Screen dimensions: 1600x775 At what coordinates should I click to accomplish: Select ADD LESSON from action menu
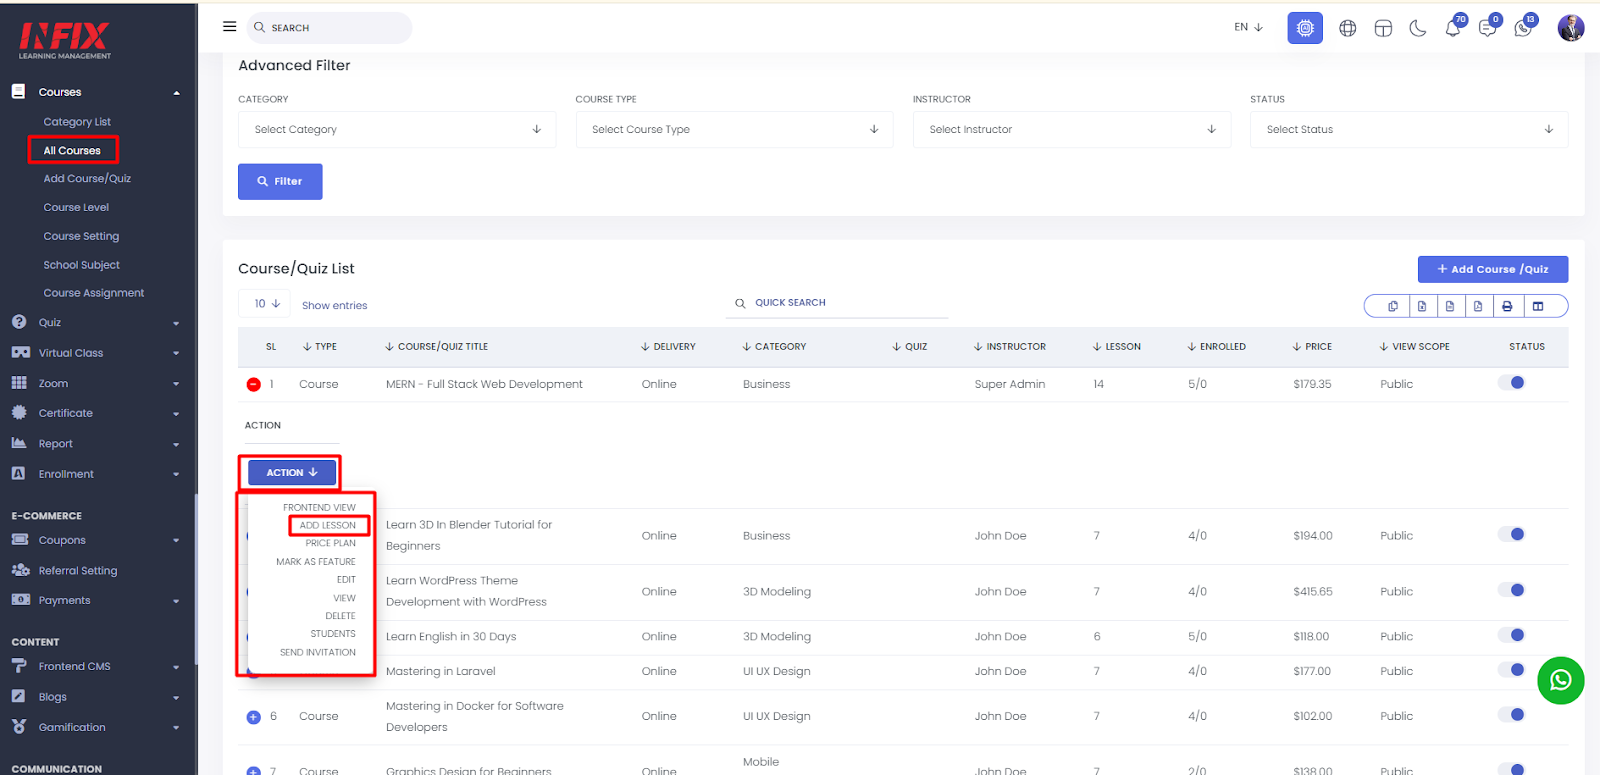tap(328, 526)
